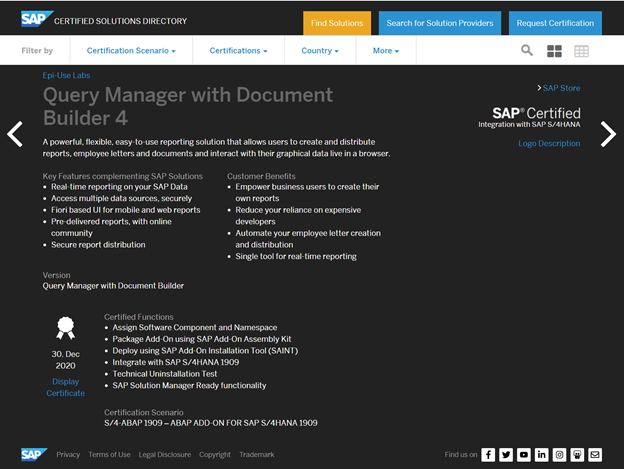
Task: Click 'SAP Solution Manager Ready functionality'
Action: pos(189,385)
